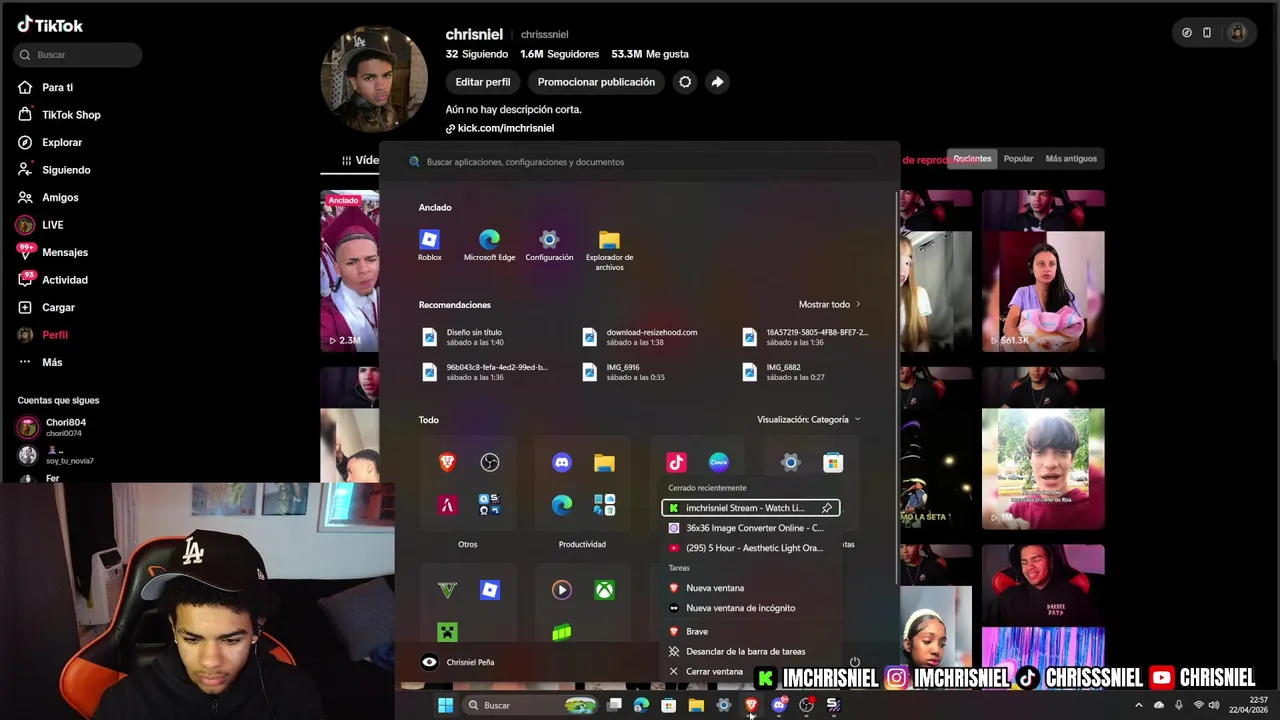Launch GTA V icon in Todo grid
Image resolution: width=1280 pixels, height=720 pixels.
(x=447, y=590)
